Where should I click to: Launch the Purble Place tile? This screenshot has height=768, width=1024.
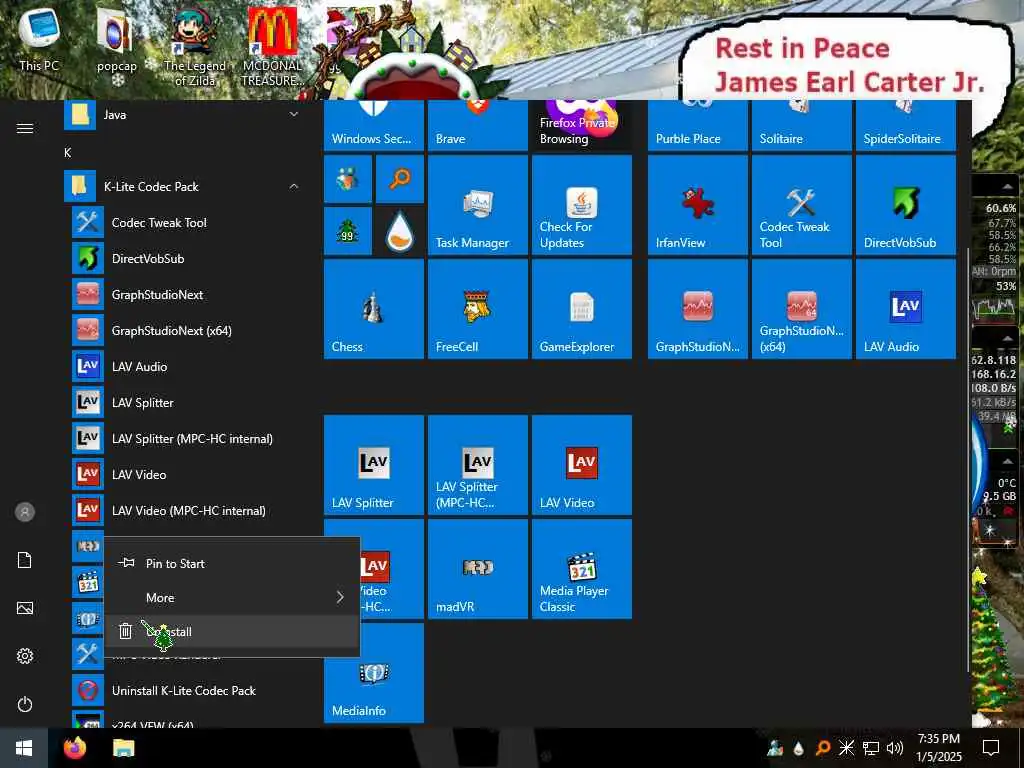pos(697,125)
